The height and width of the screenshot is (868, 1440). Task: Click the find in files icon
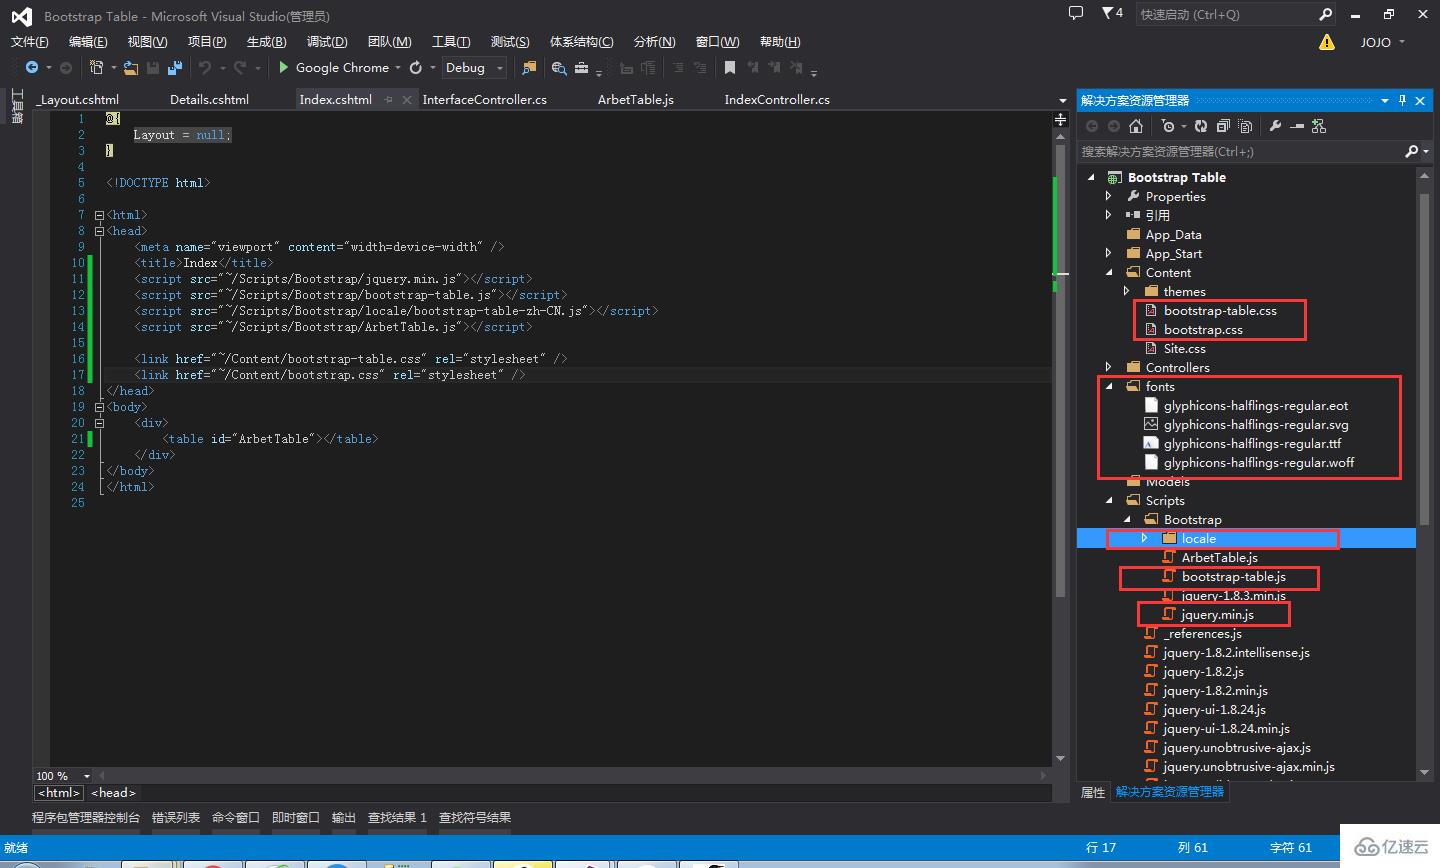pos(529,67)
